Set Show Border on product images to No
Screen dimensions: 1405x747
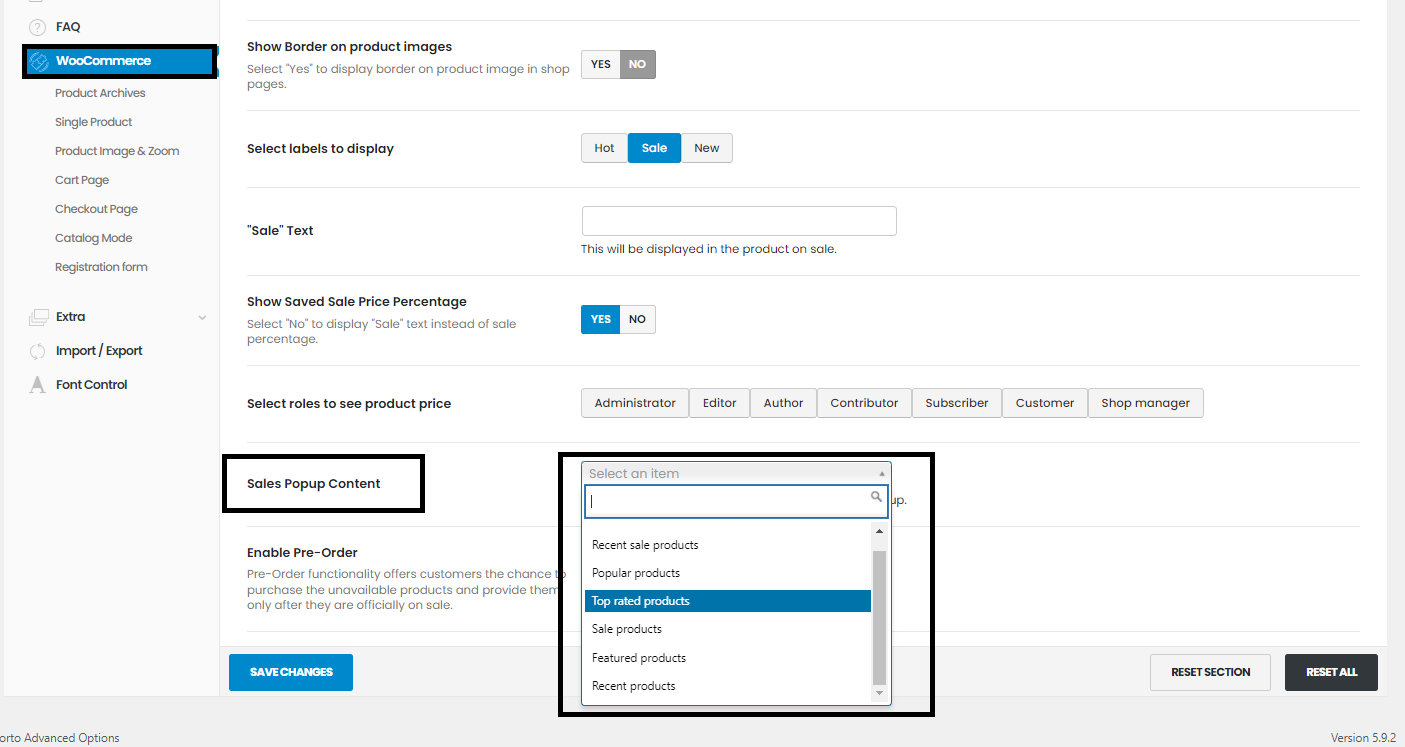(638, 64)
